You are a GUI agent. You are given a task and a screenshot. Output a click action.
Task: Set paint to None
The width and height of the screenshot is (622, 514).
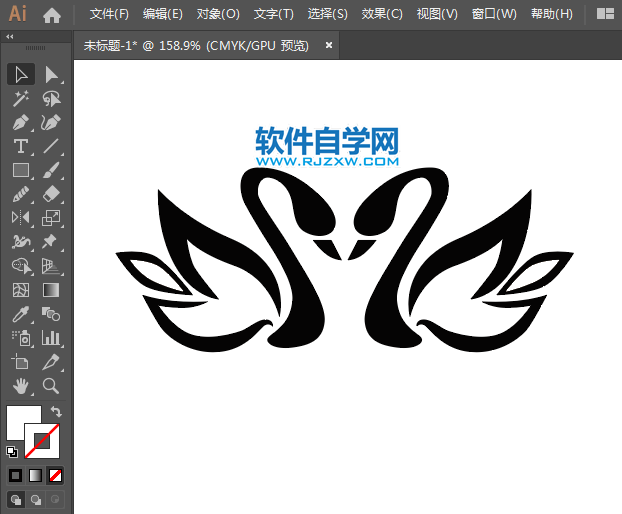click(x=55, y=475)
